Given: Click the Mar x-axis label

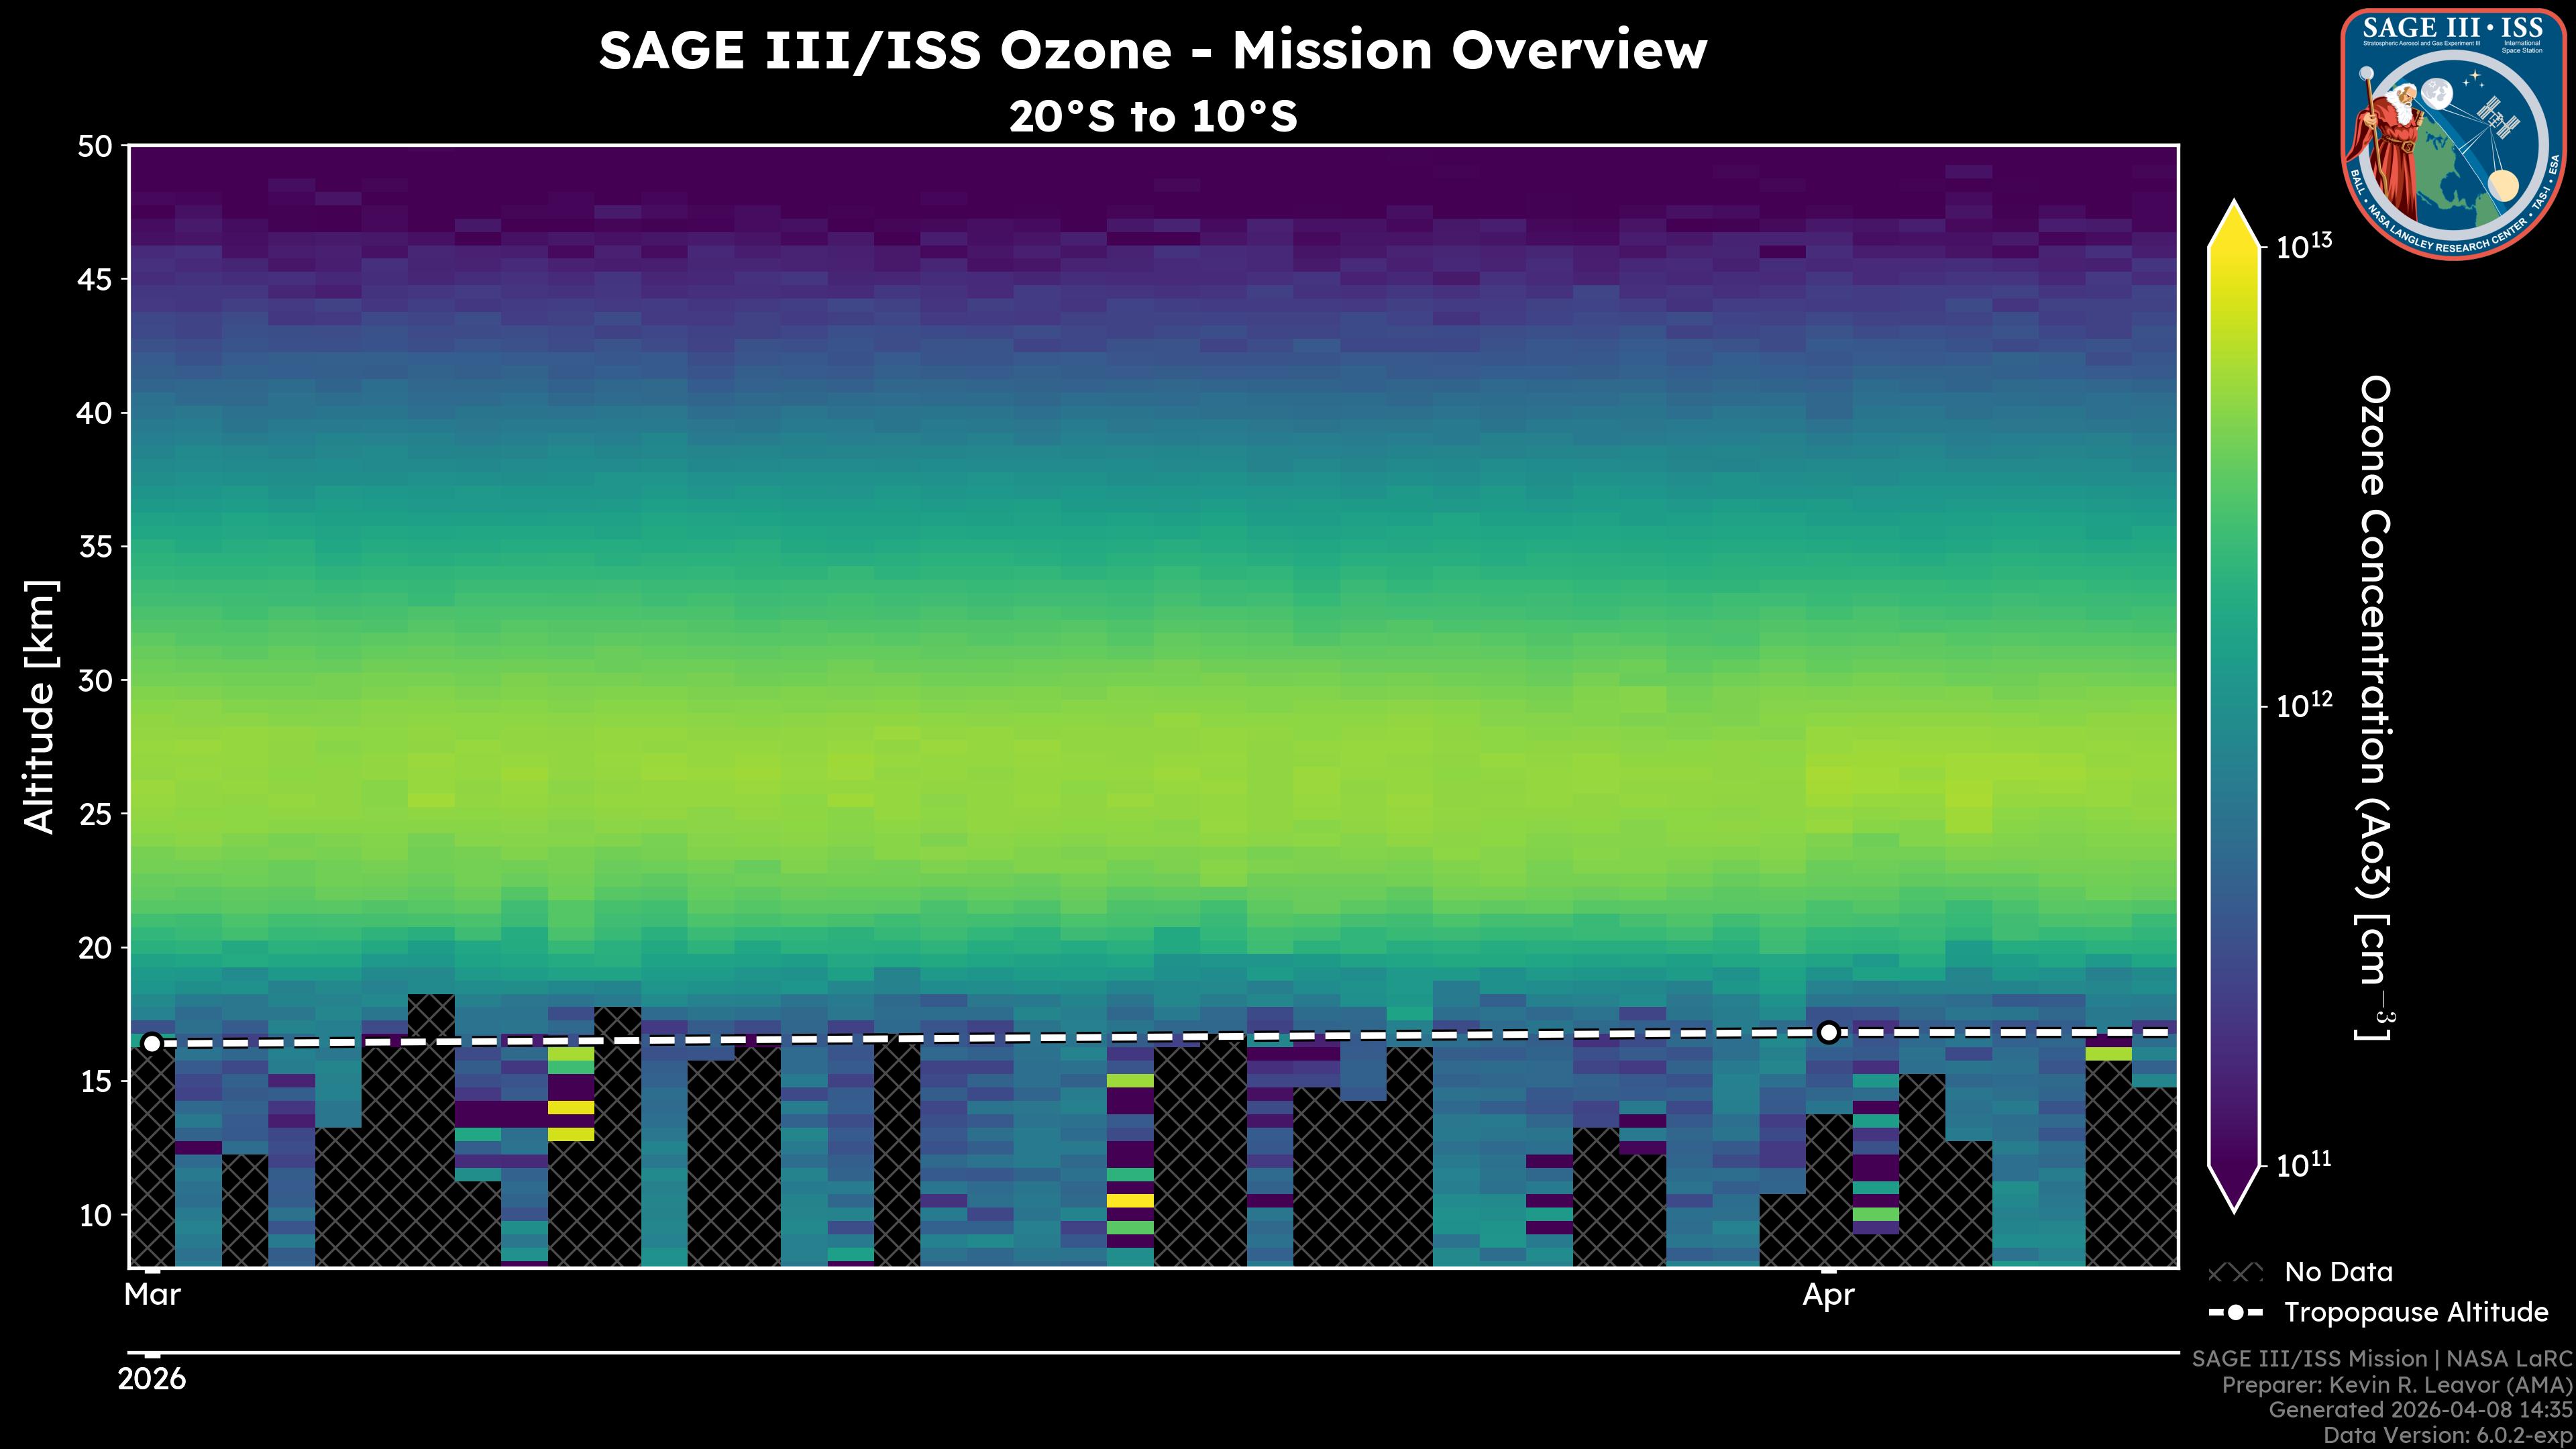Looking at the screenshot, I should click(152, 1295).
